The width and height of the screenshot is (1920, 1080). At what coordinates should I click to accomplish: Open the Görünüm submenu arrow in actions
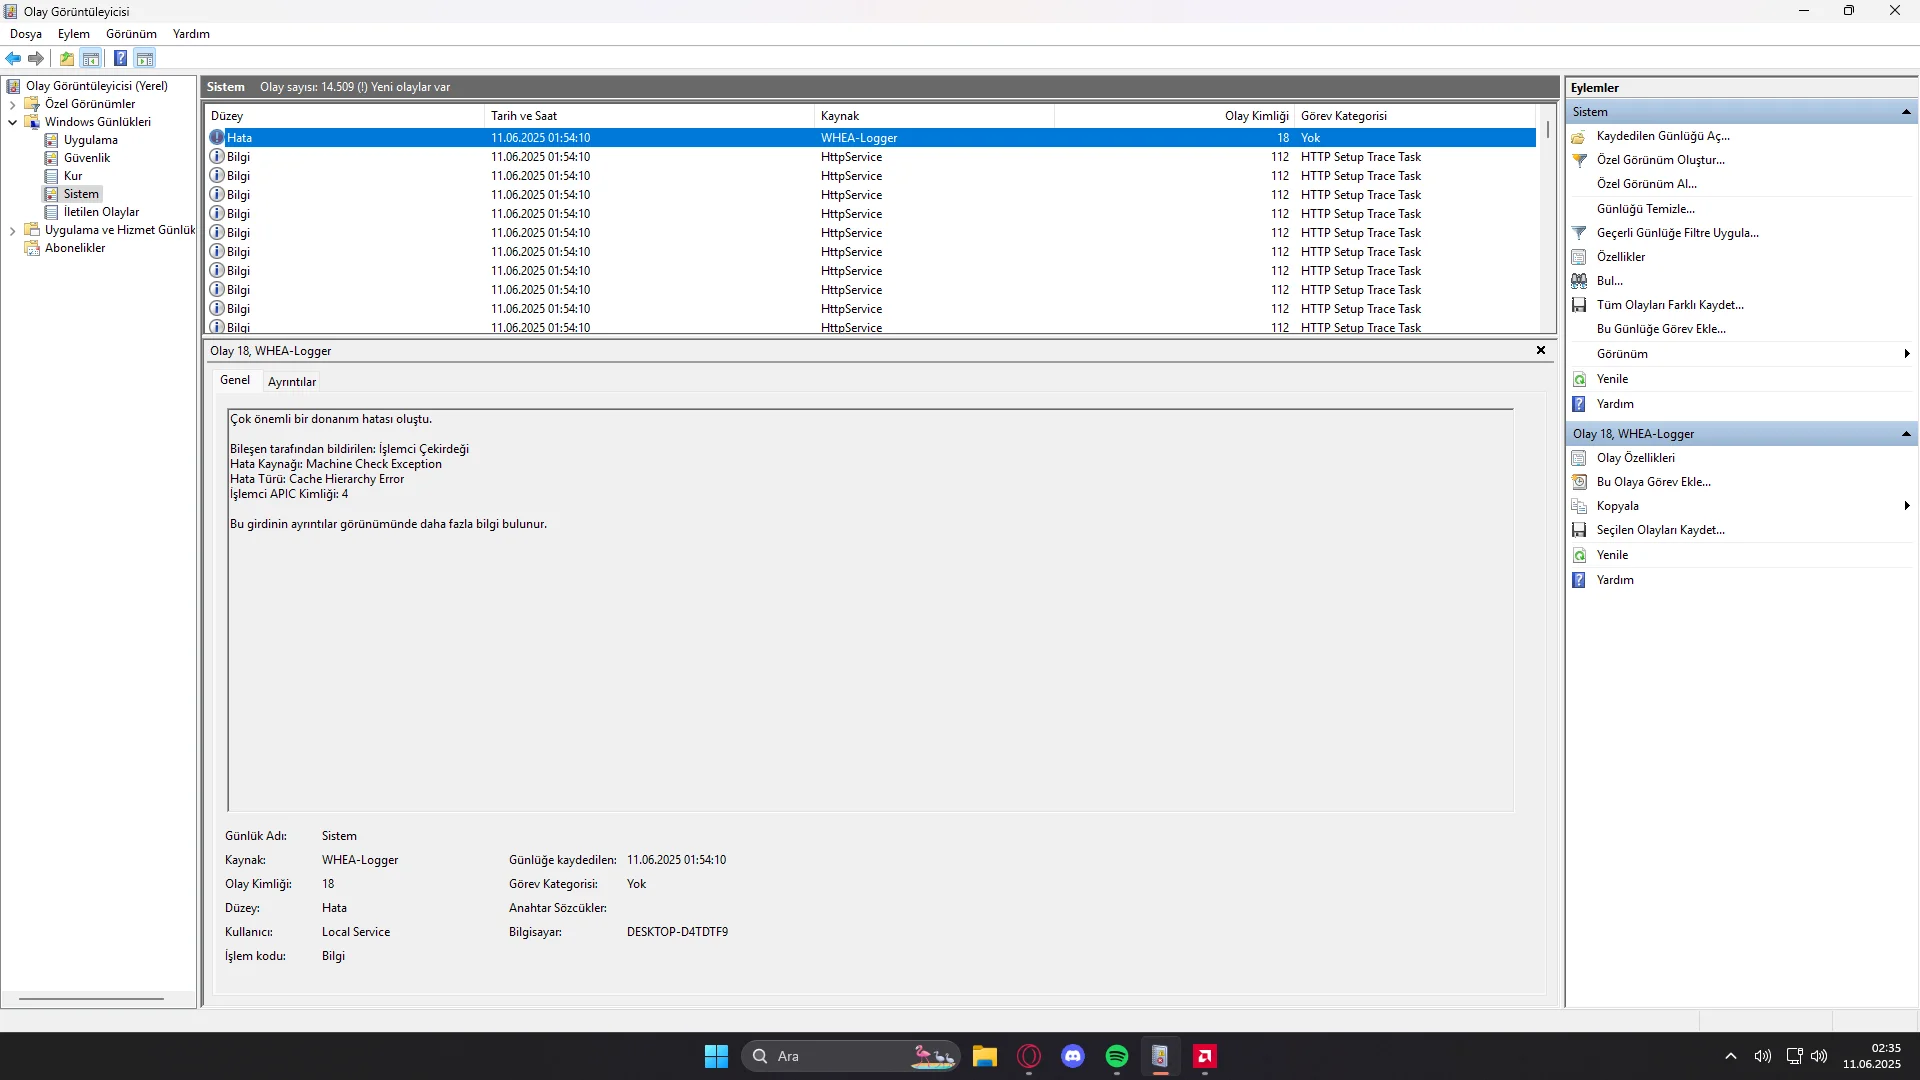(x=1906, y=354)
